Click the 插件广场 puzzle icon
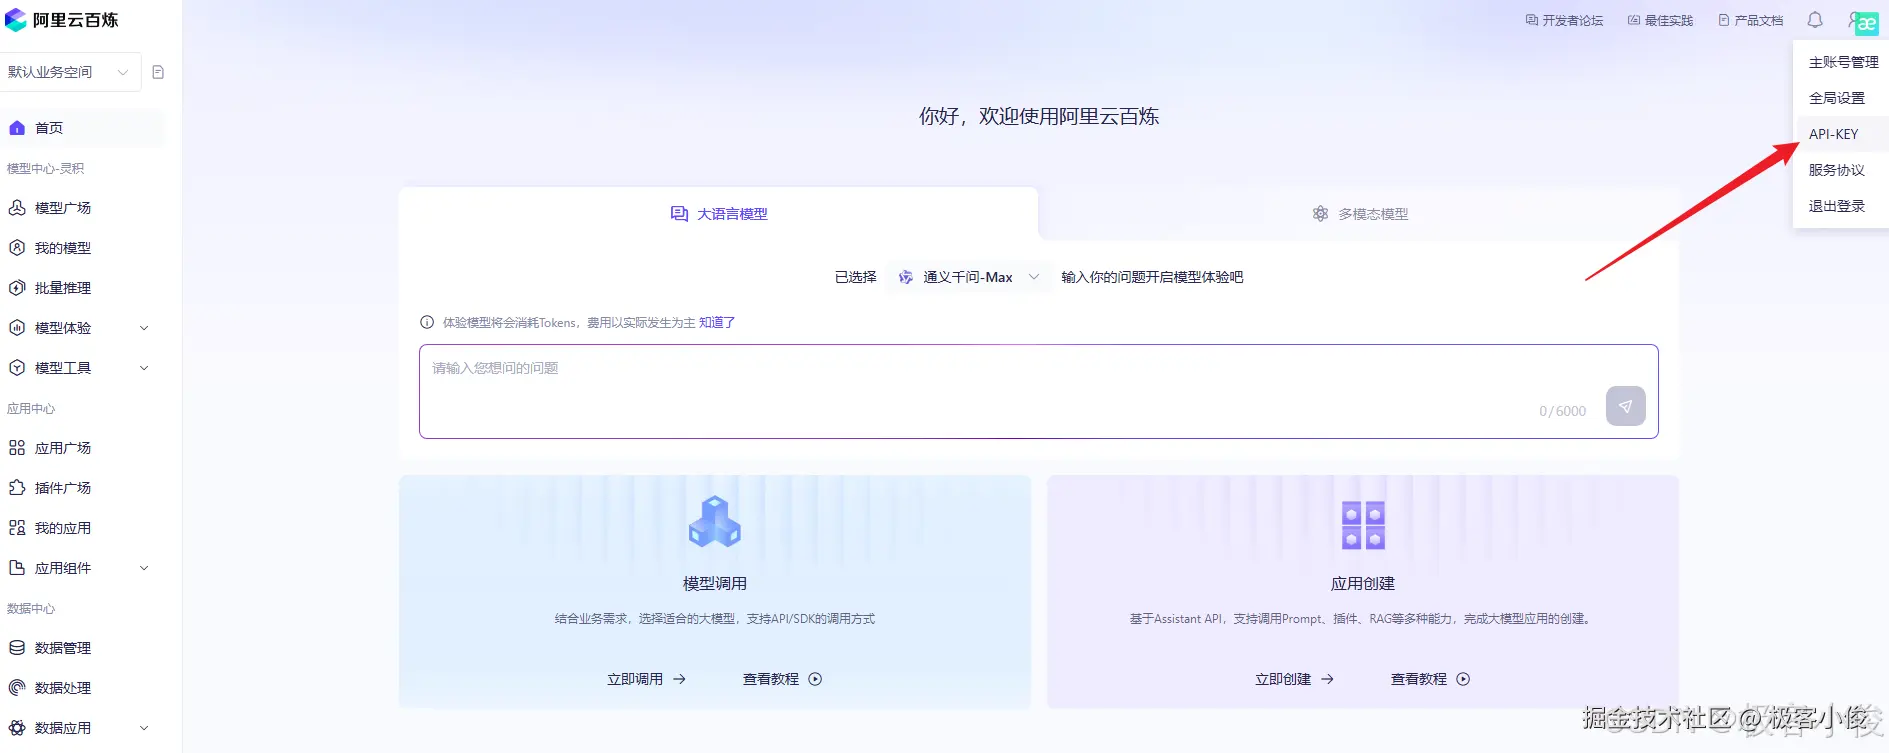This screenshot has height=753, width=1889. tap(17, 488)
